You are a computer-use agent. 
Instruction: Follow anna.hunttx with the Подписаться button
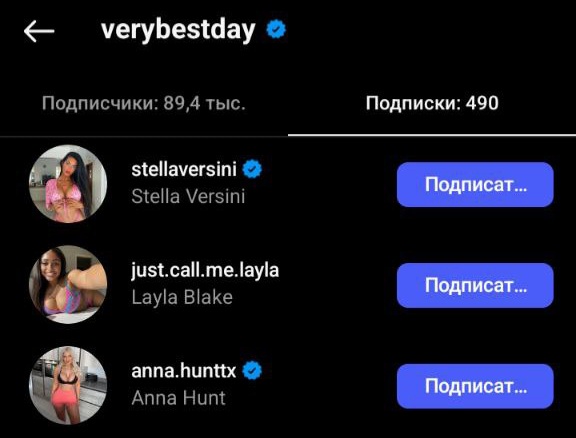475,386
